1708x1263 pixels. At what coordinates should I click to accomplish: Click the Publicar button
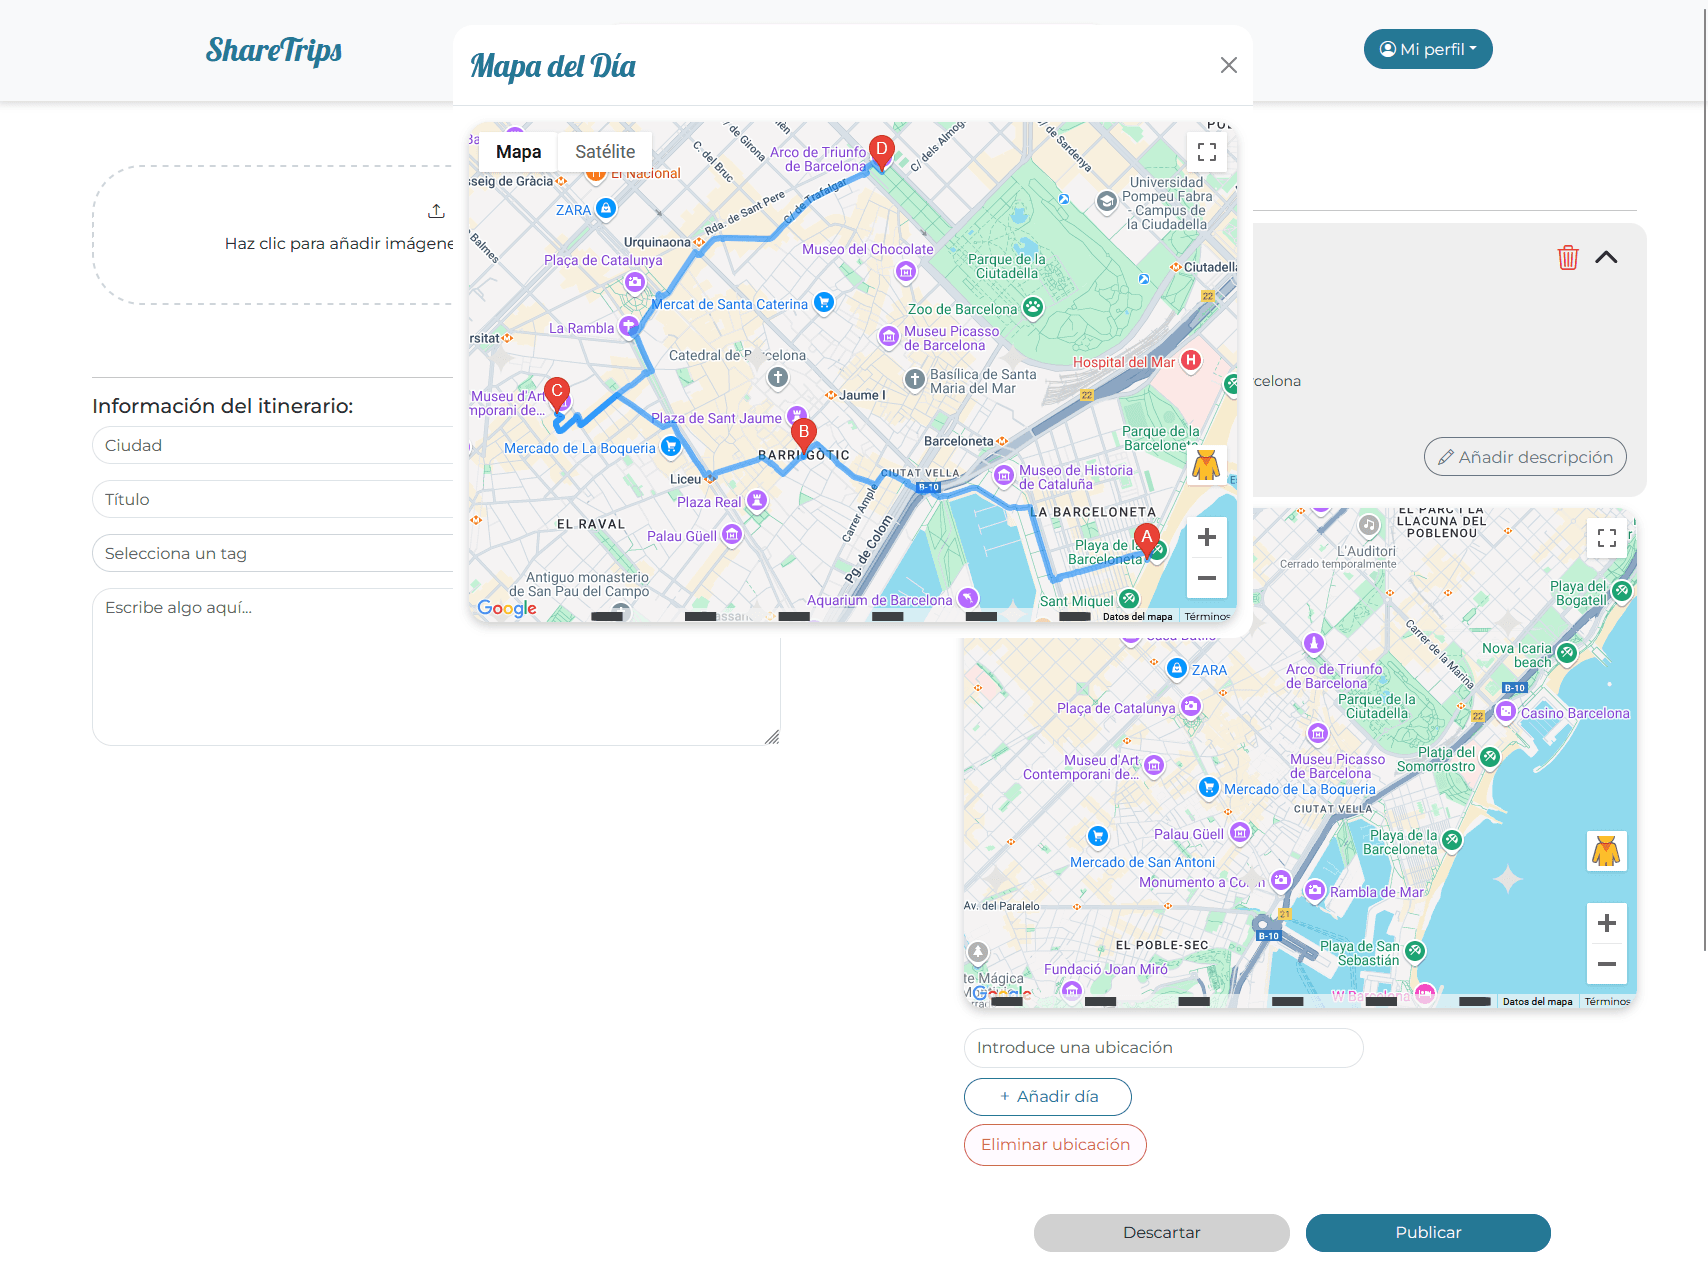tap(1428, 1233)
